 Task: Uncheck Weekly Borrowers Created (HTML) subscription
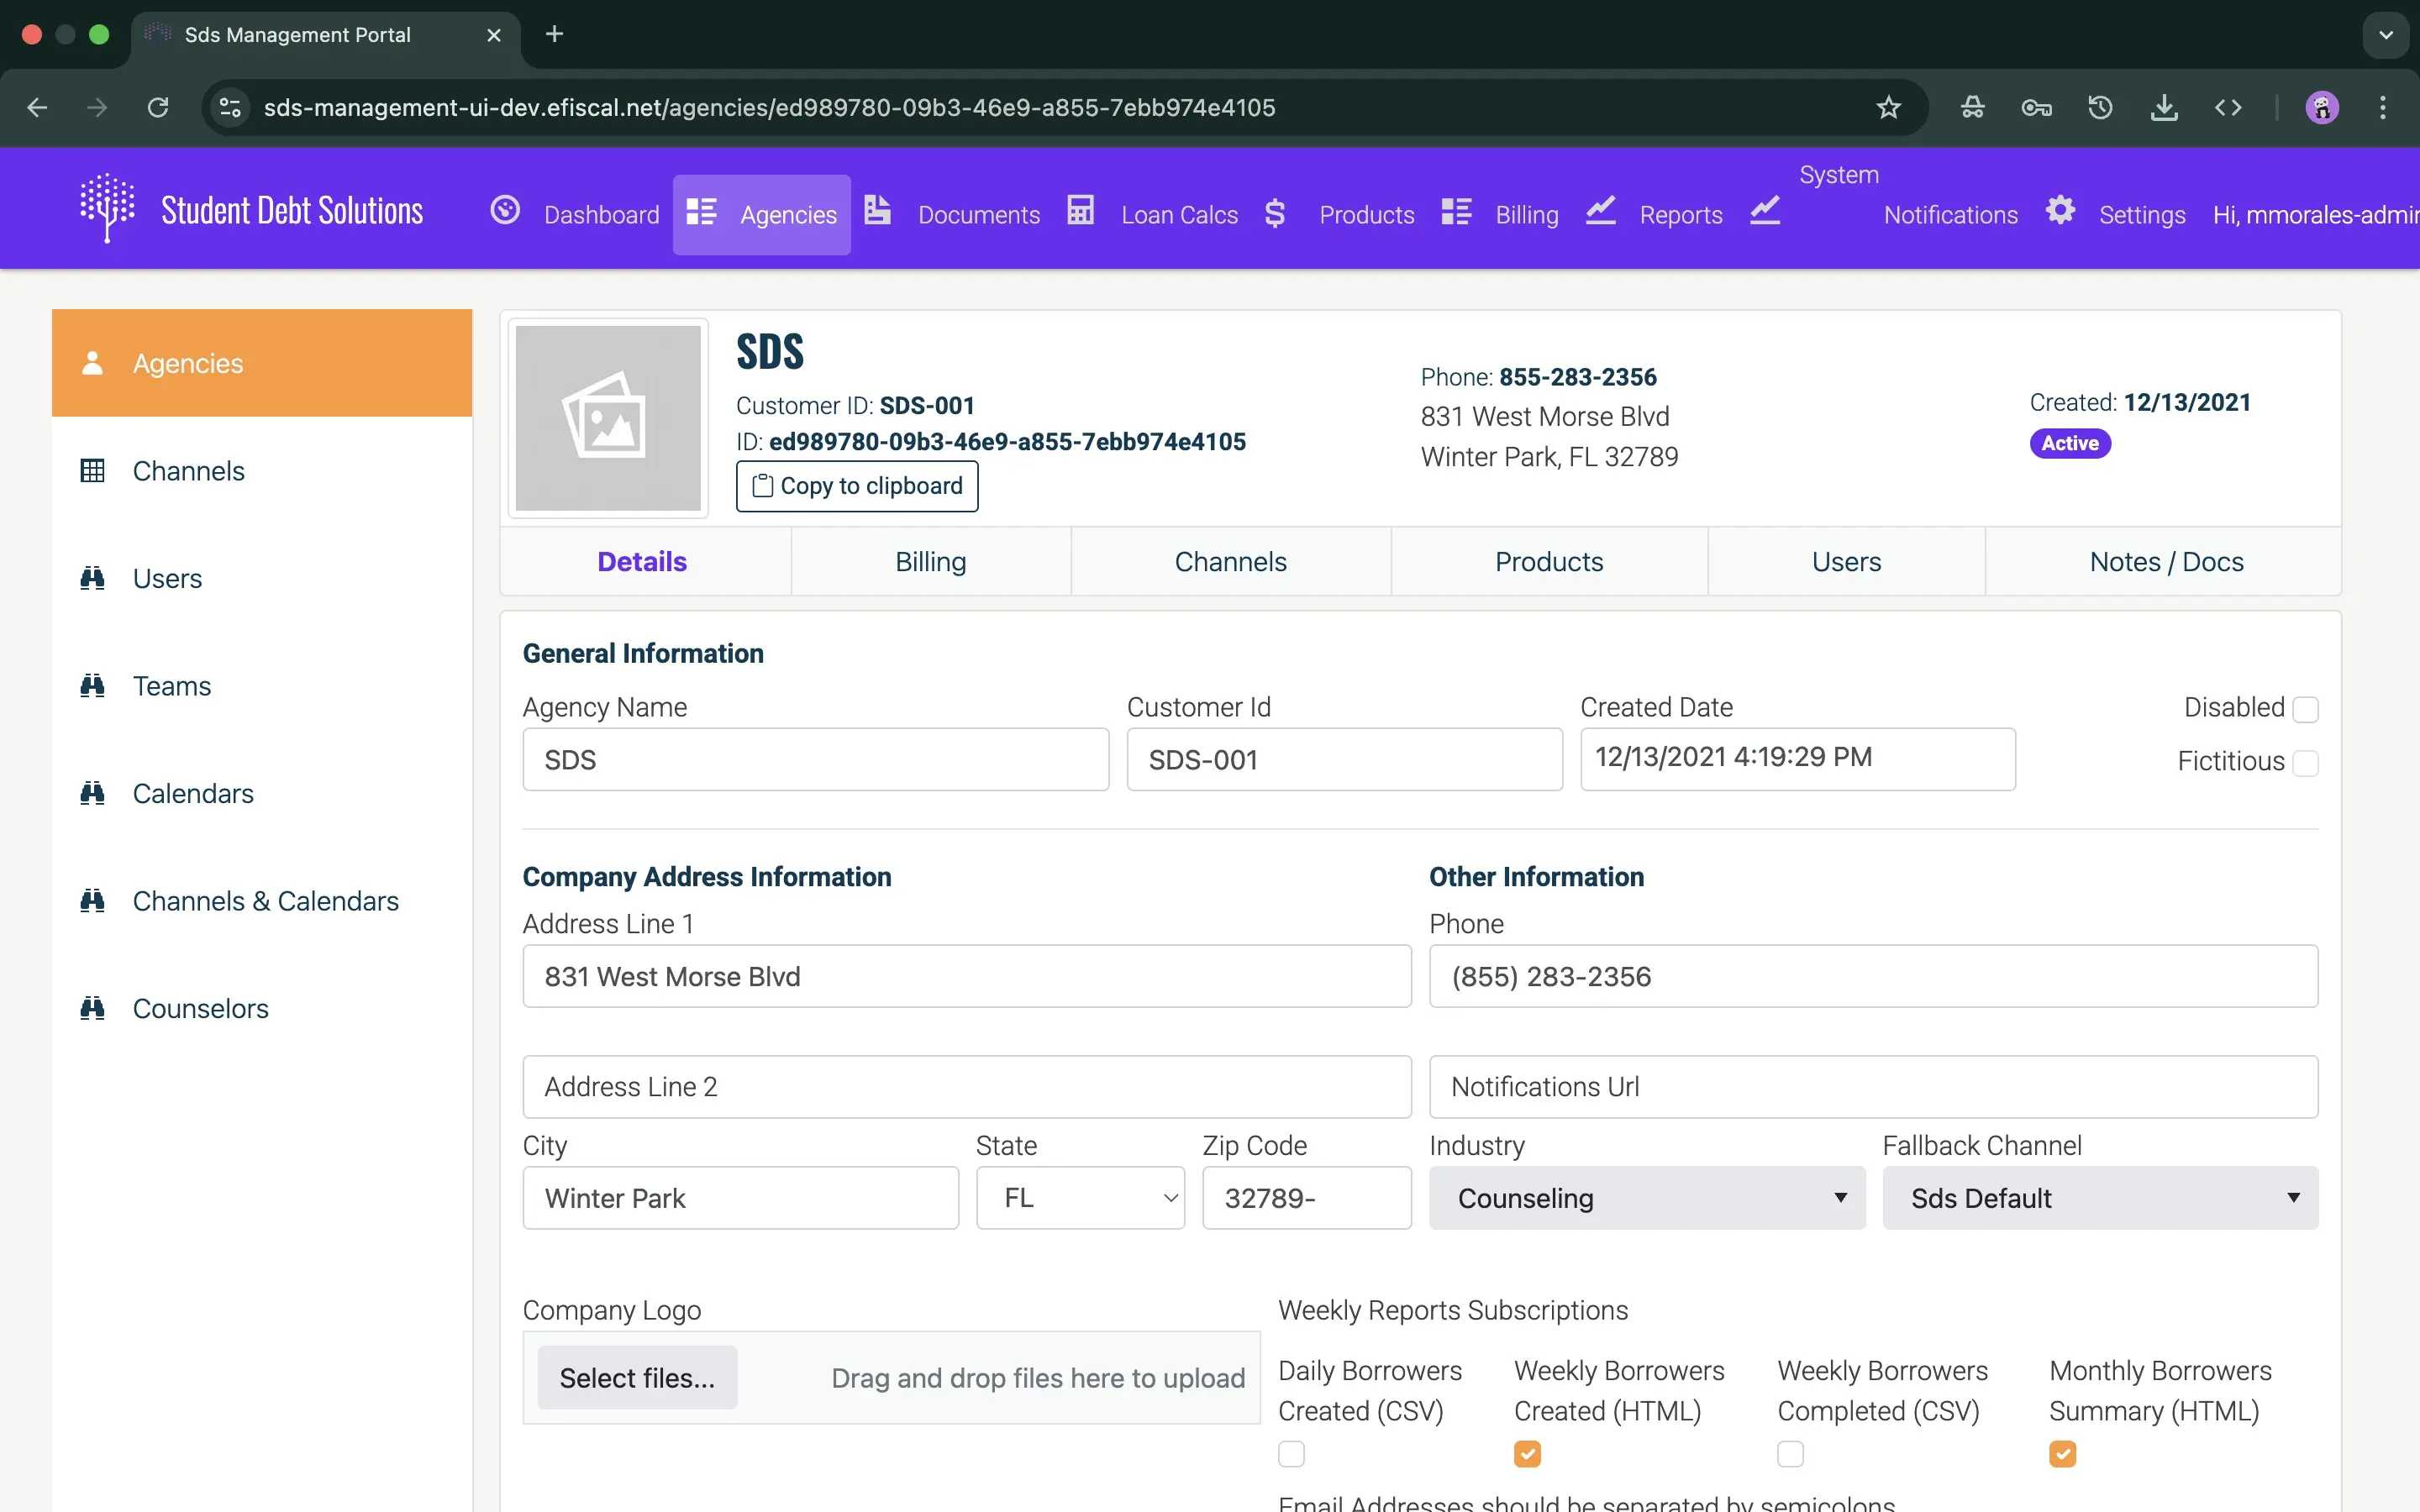1527,1453
